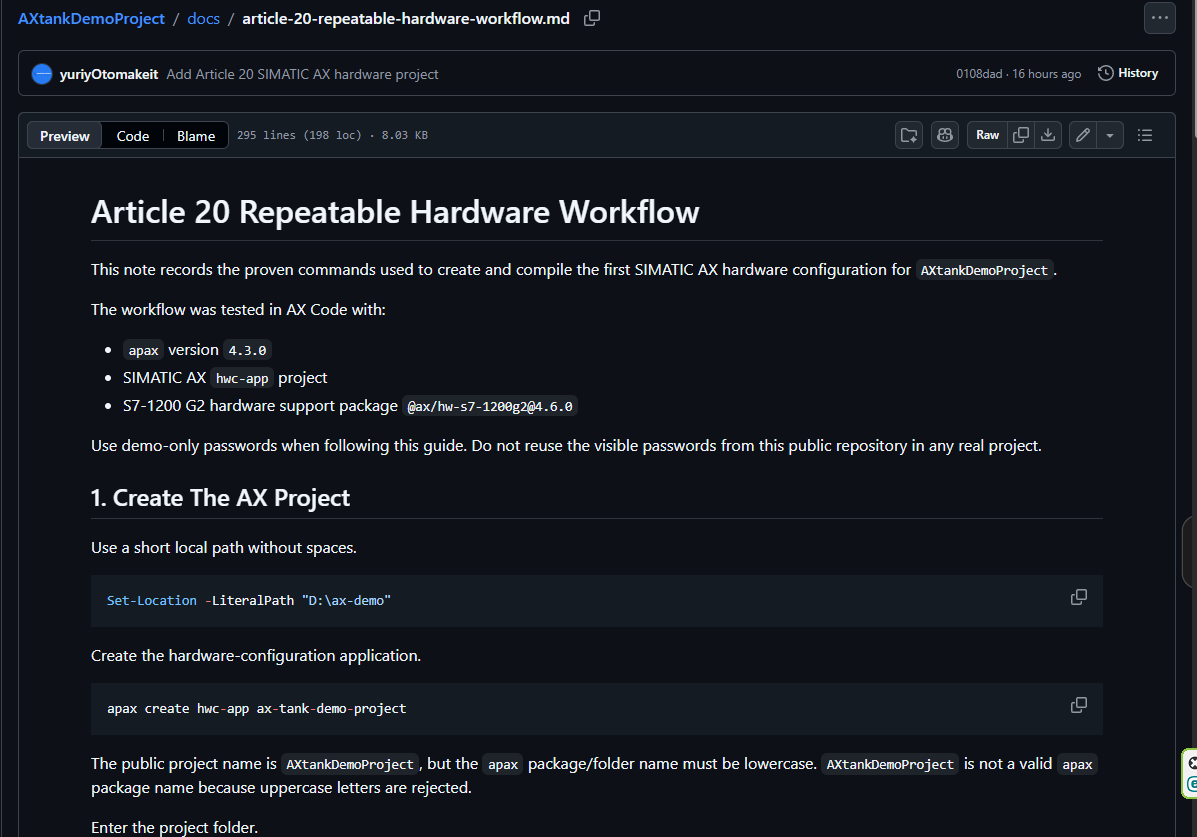Copy the file path icon next to filename

point(592,18)
